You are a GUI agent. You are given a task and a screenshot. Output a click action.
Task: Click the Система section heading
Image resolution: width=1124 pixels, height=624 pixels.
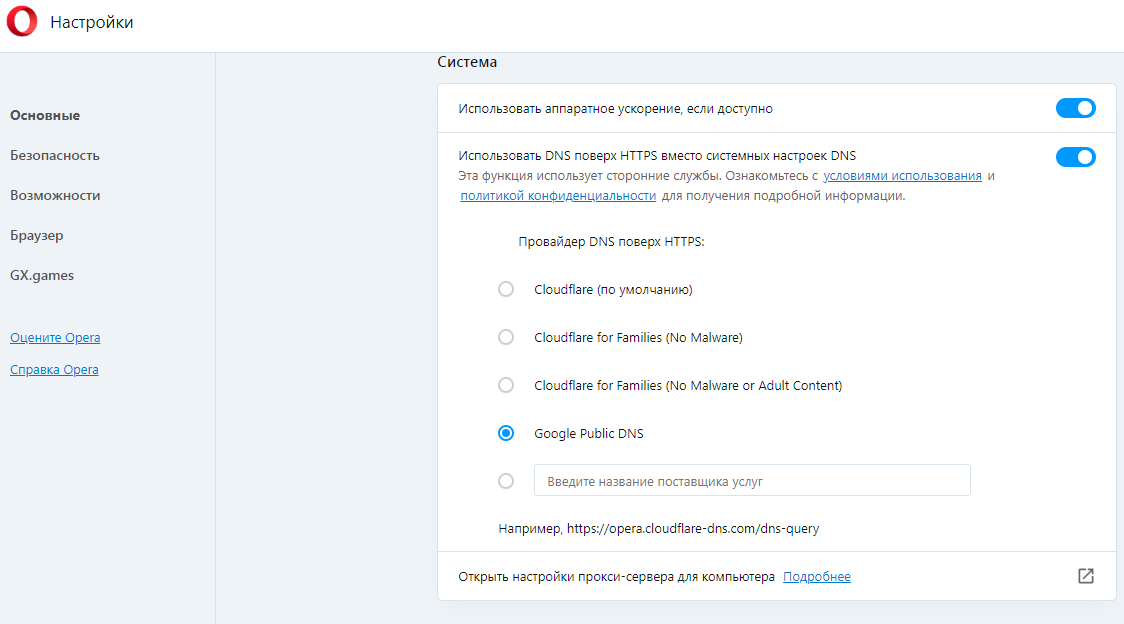point(467,62)
